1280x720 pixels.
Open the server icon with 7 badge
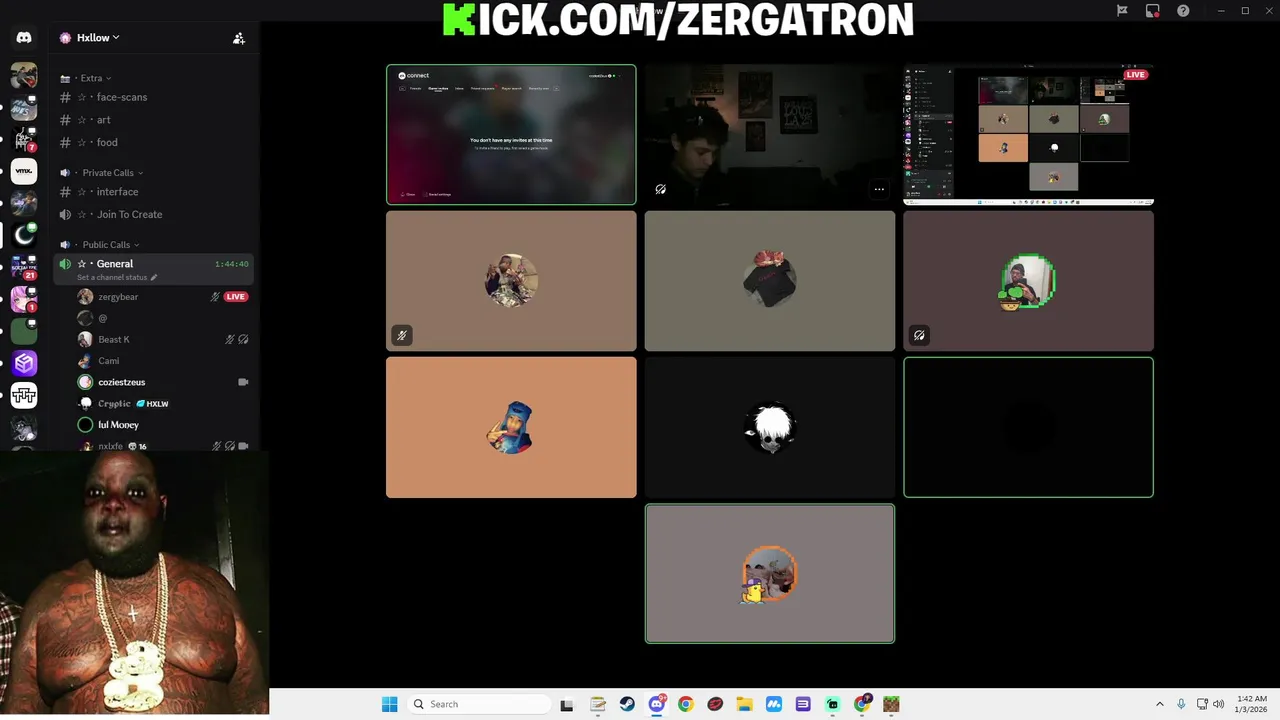coord(24,139)
